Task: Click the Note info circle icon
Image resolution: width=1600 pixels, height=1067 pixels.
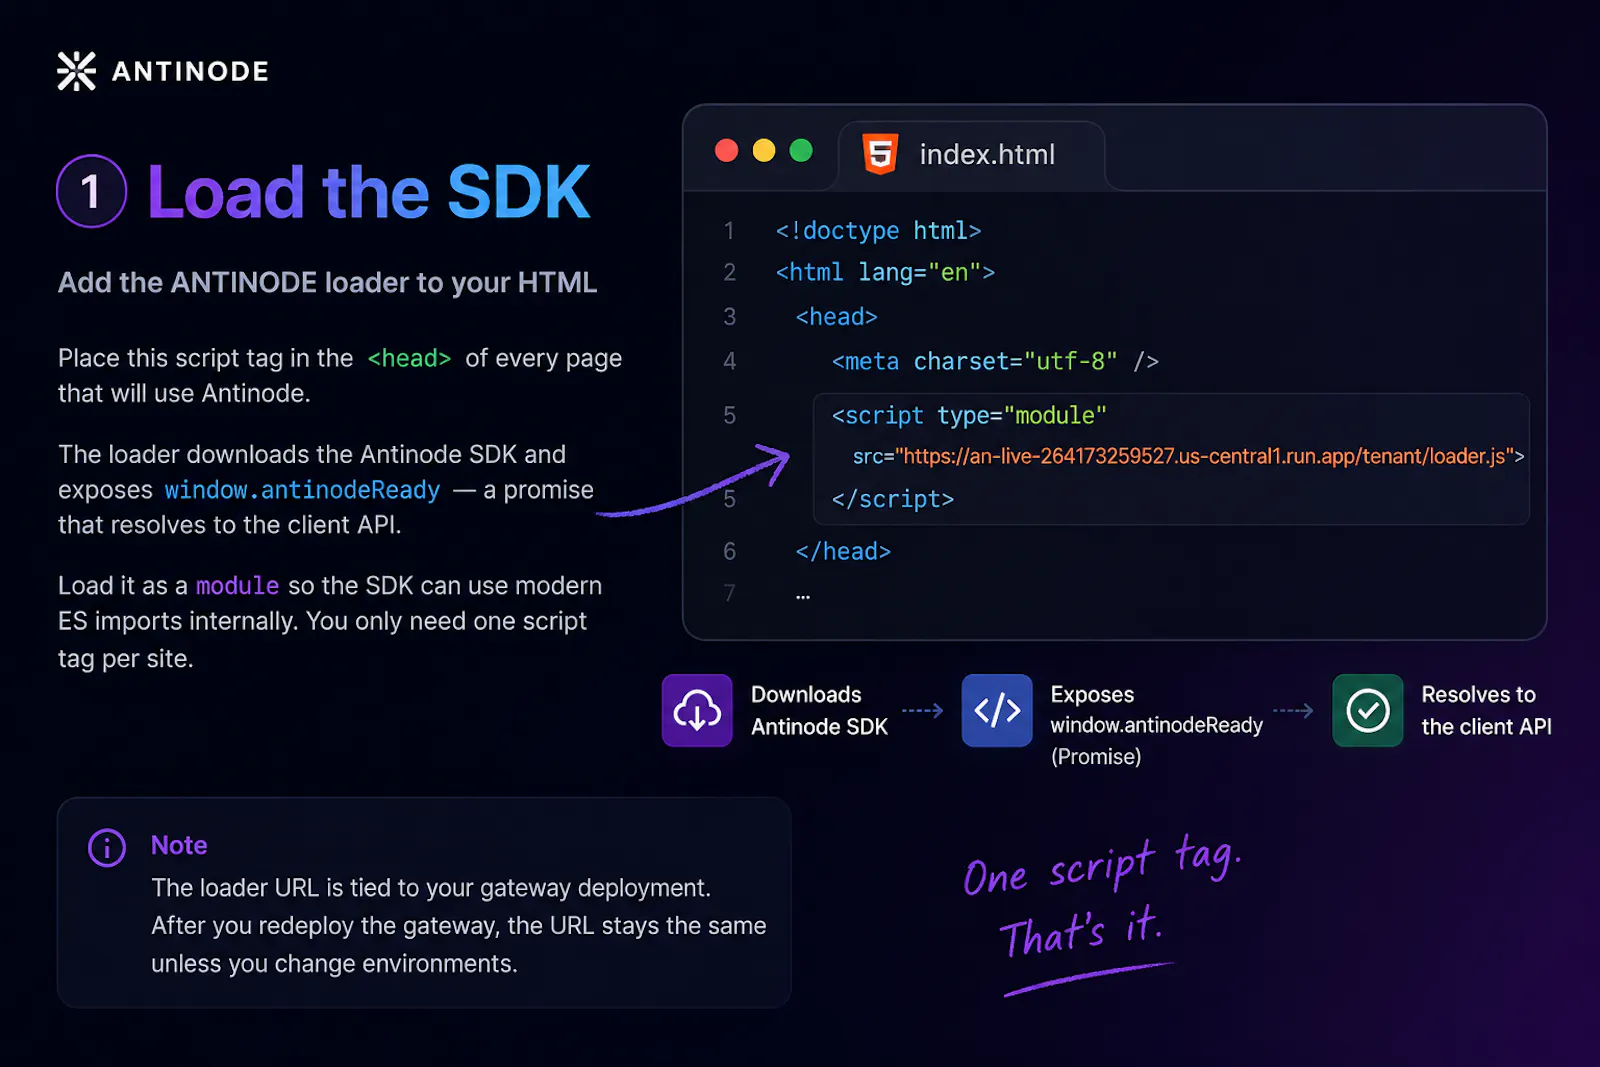Action: click(x=107, y=848)
